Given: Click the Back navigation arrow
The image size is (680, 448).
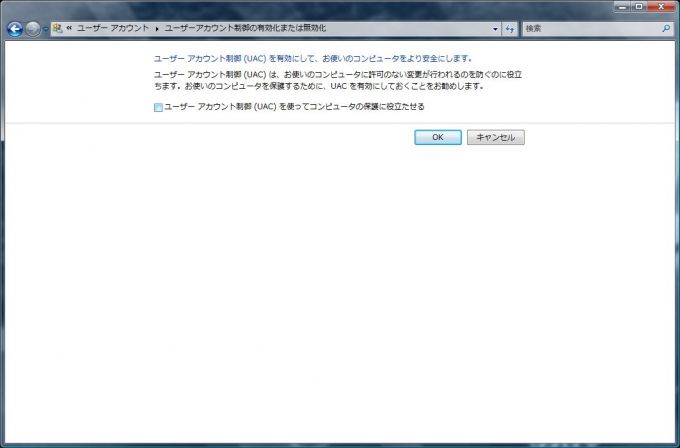Looking at the screenshot, I should tap(15, 29).
